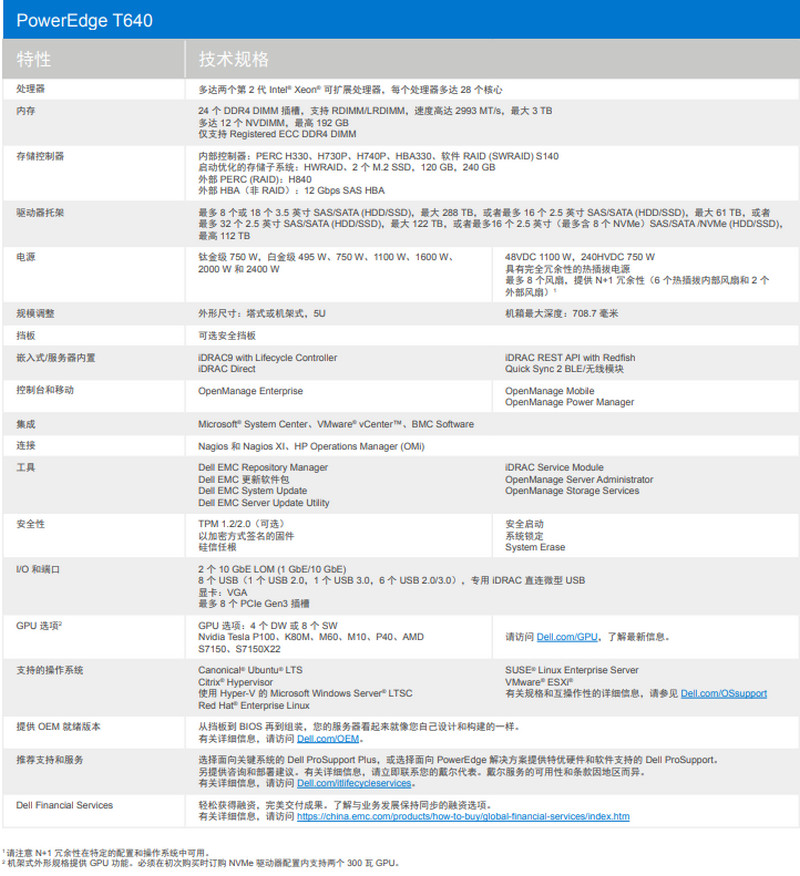Click the Nagios 和 Nagios XI text line
Screen dimensions: 800x876
[x=311, y=446]
